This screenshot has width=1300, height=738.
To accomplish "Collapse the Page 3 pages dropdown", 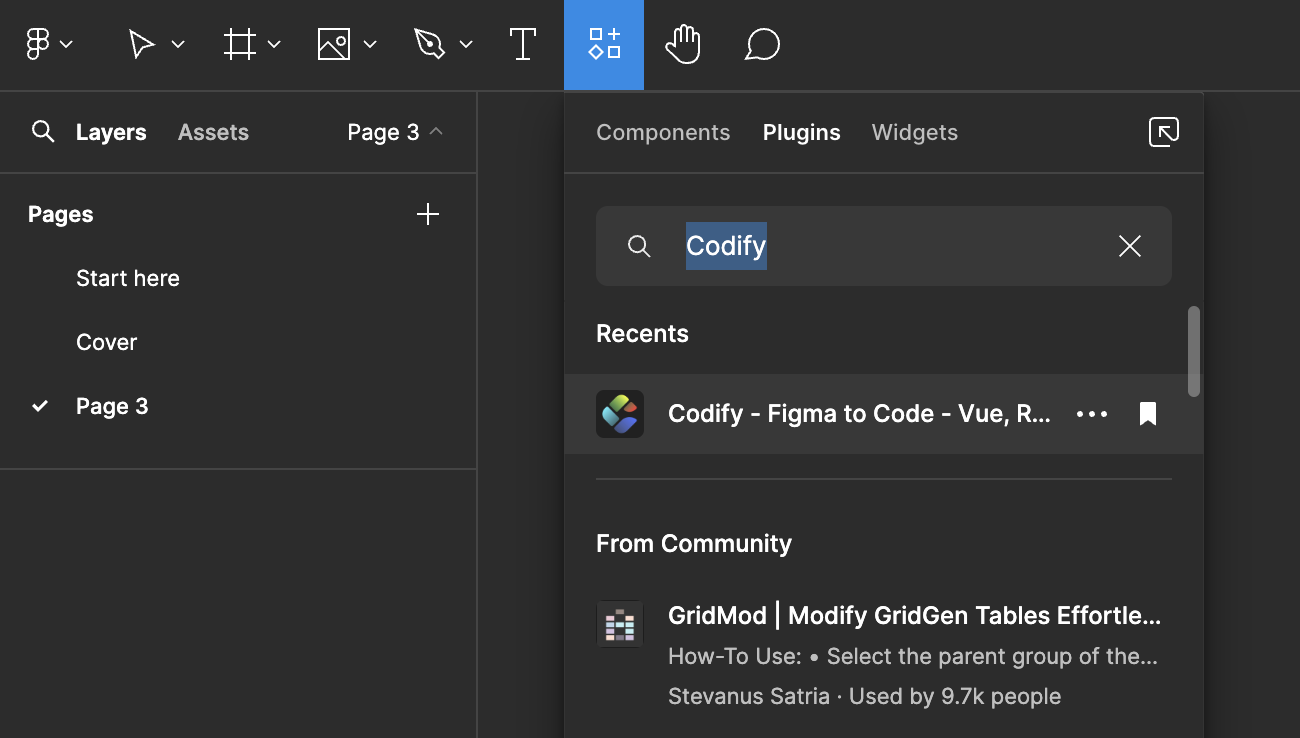I will pos(395,132).
